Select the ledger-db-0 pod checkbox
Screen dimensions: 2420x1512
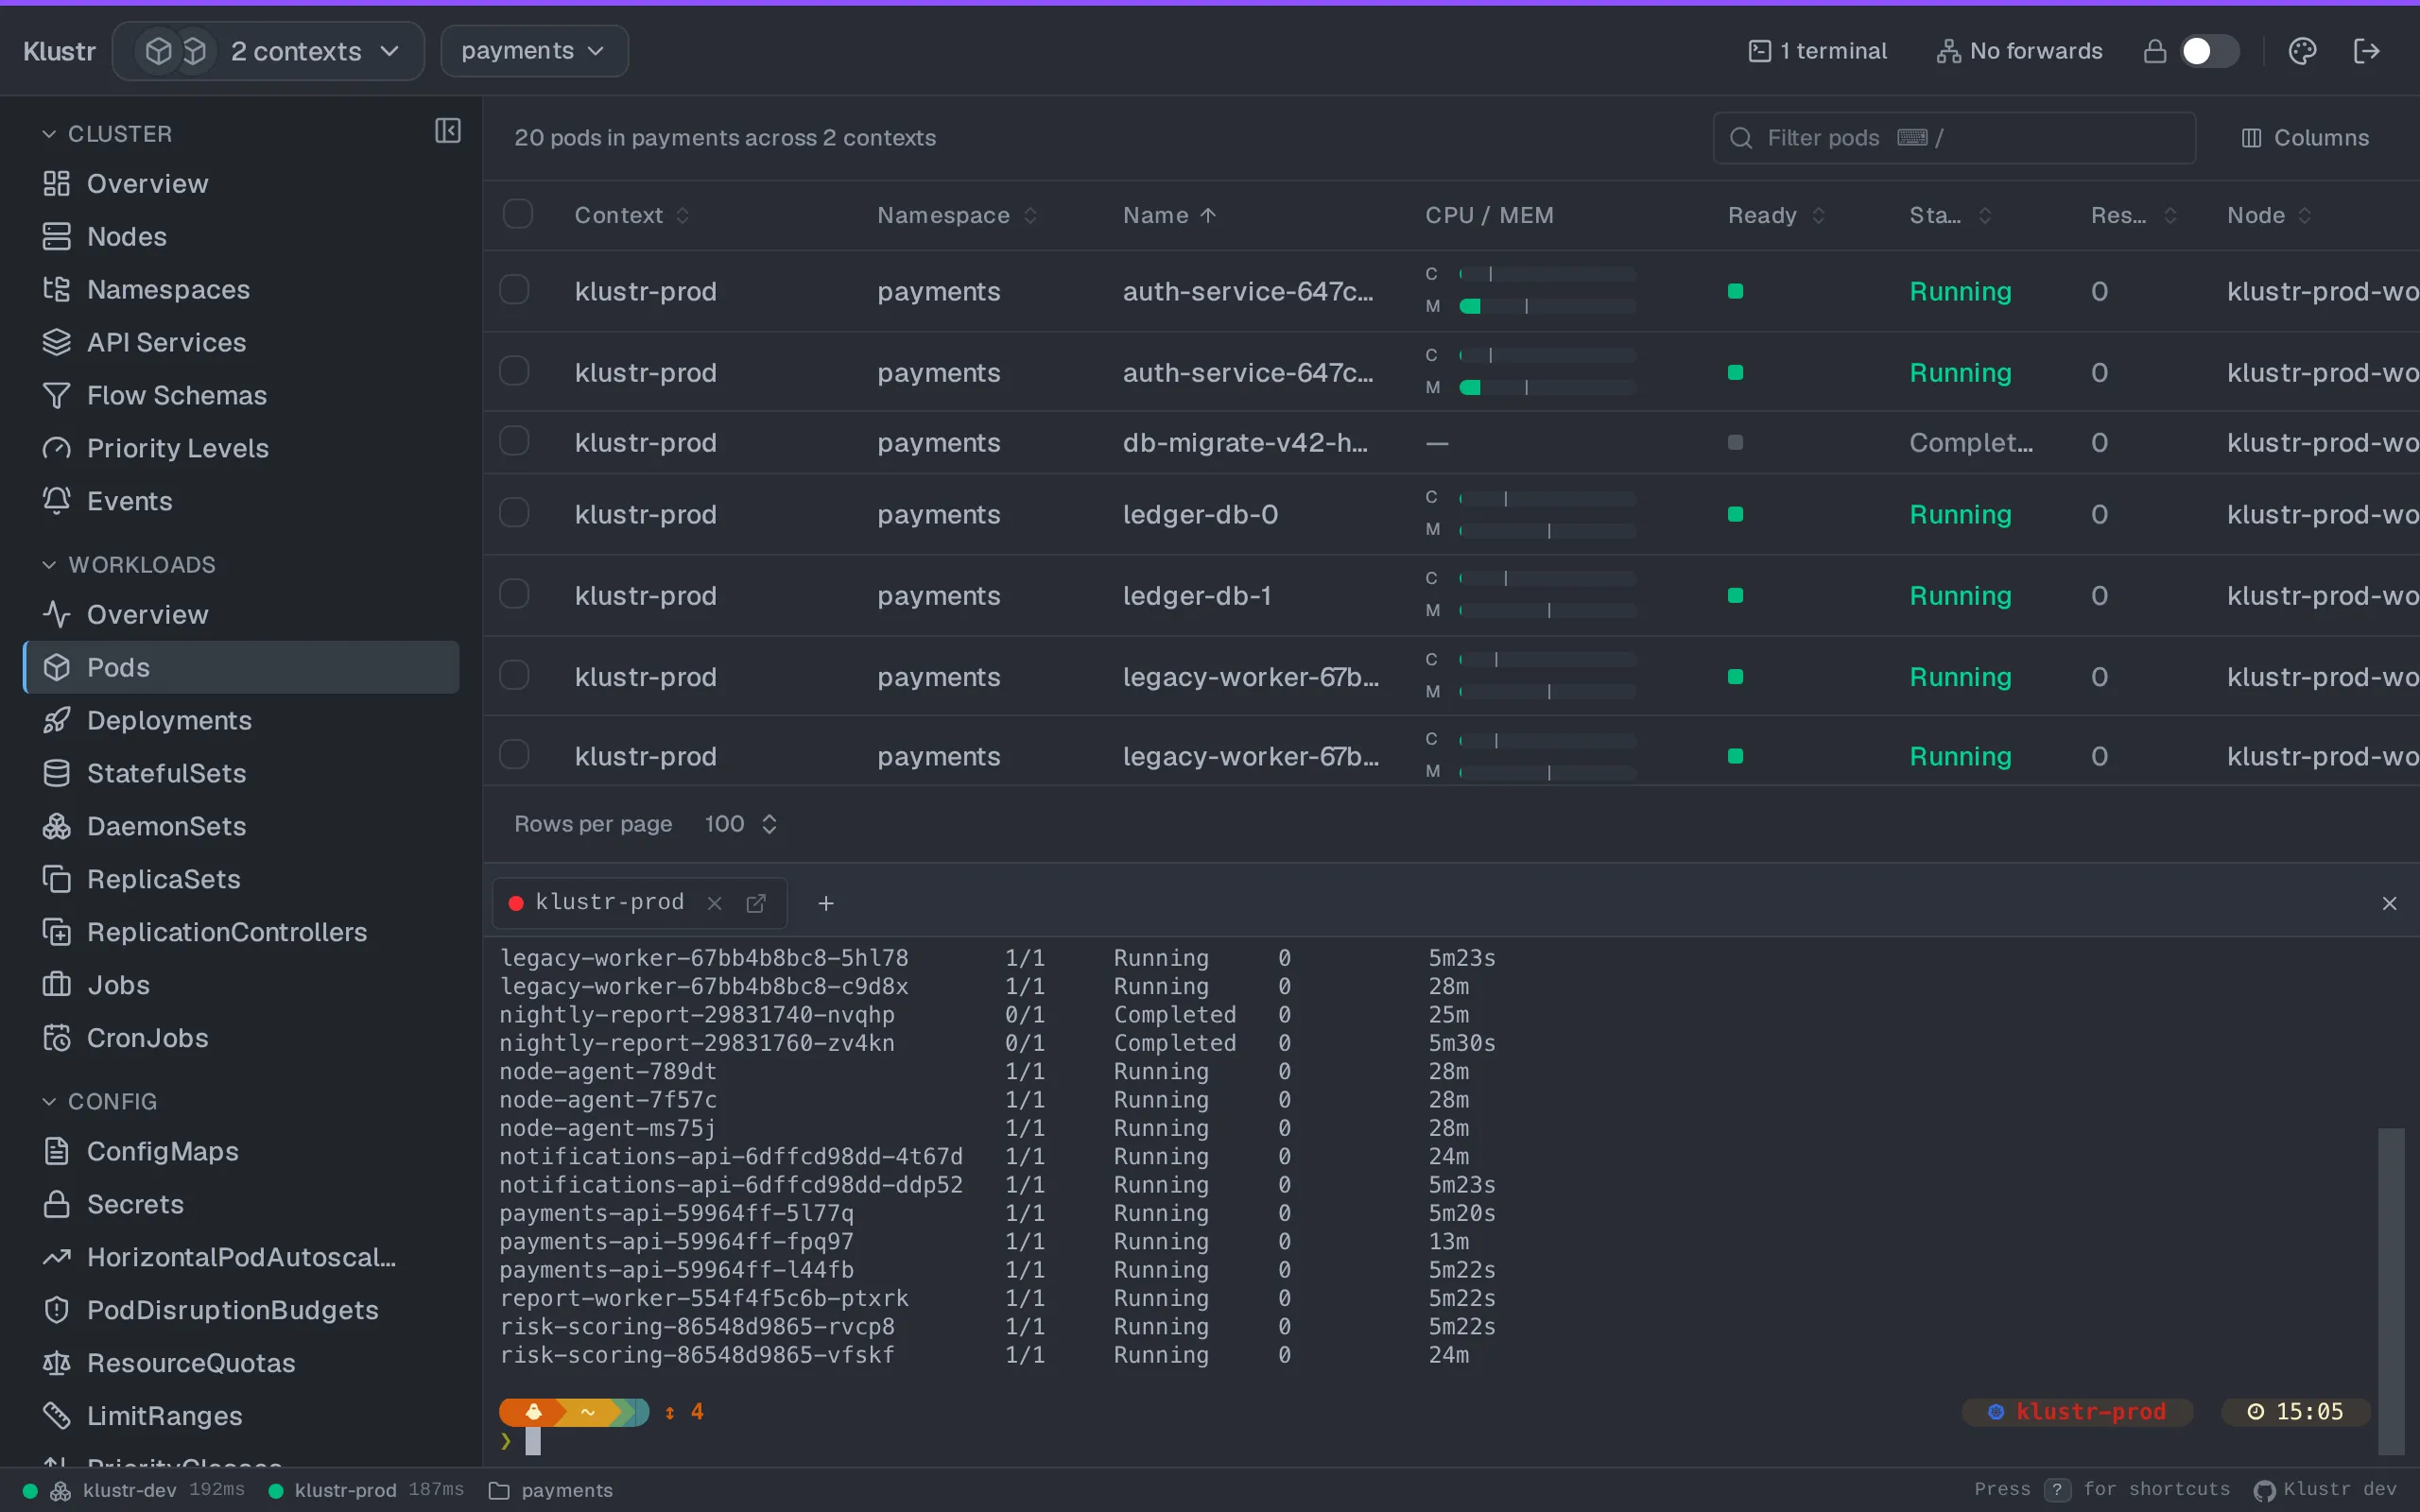click(x=514, y=513)
